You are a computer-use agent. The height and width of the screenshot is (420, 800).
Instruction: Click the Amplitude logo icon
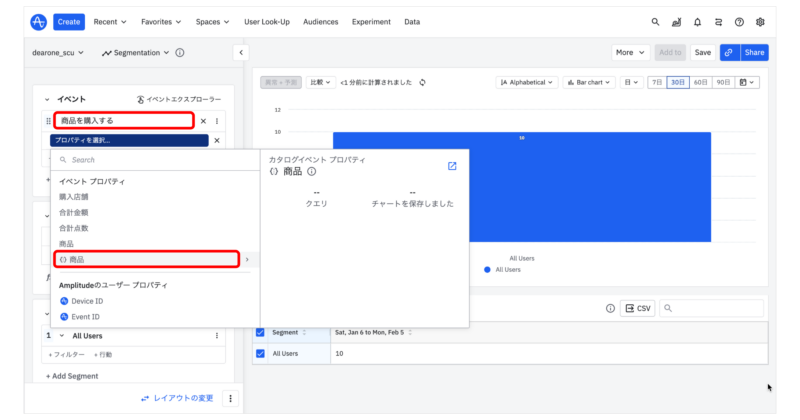click(x=38, y=21)
